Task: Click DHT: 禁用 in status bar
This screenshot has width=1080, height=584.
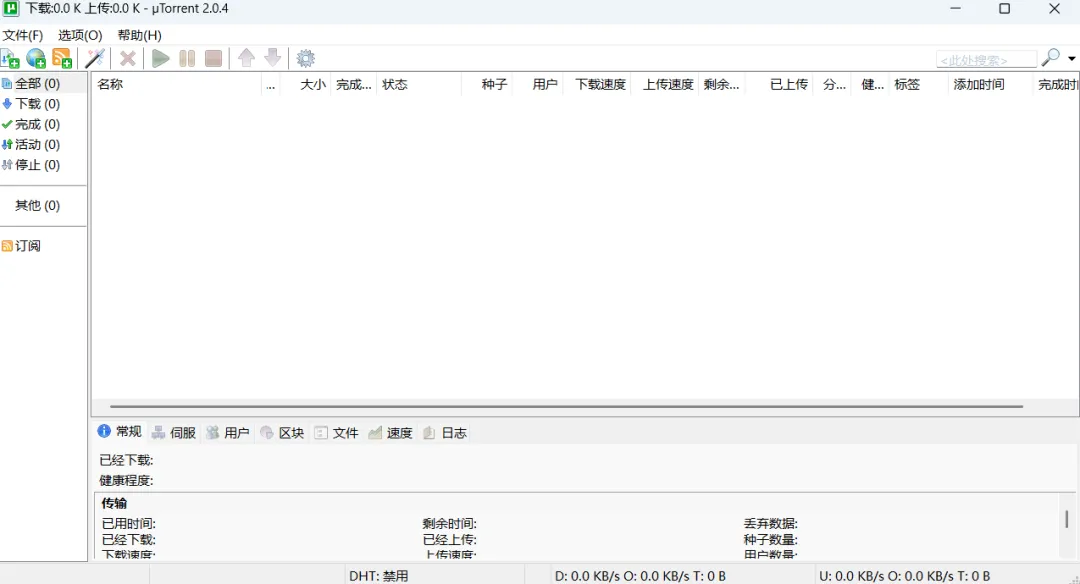Action: pos(379,576)
